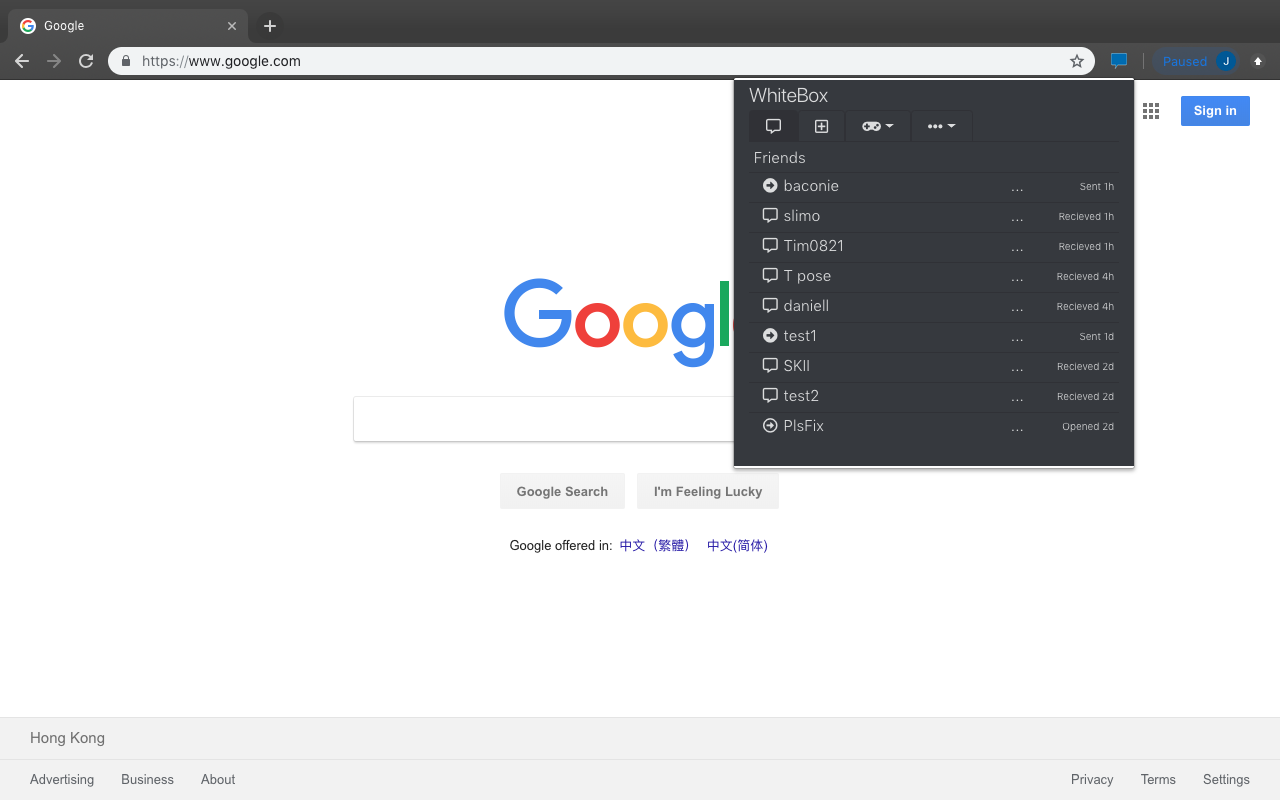Viewport: 1280px width, 800px height.
Task: Click the sent arrow icon beside test1
Action: [770, 336]
